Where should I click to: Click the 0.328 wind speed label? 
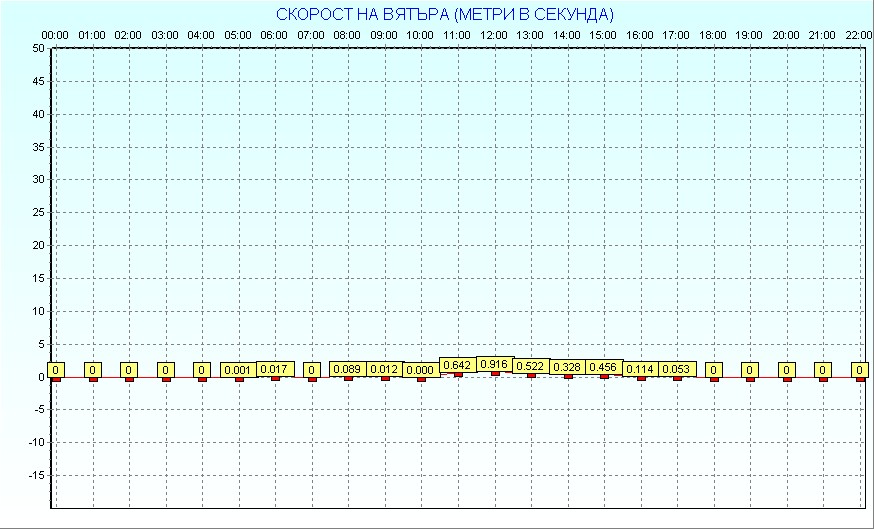tap(567, 368)
